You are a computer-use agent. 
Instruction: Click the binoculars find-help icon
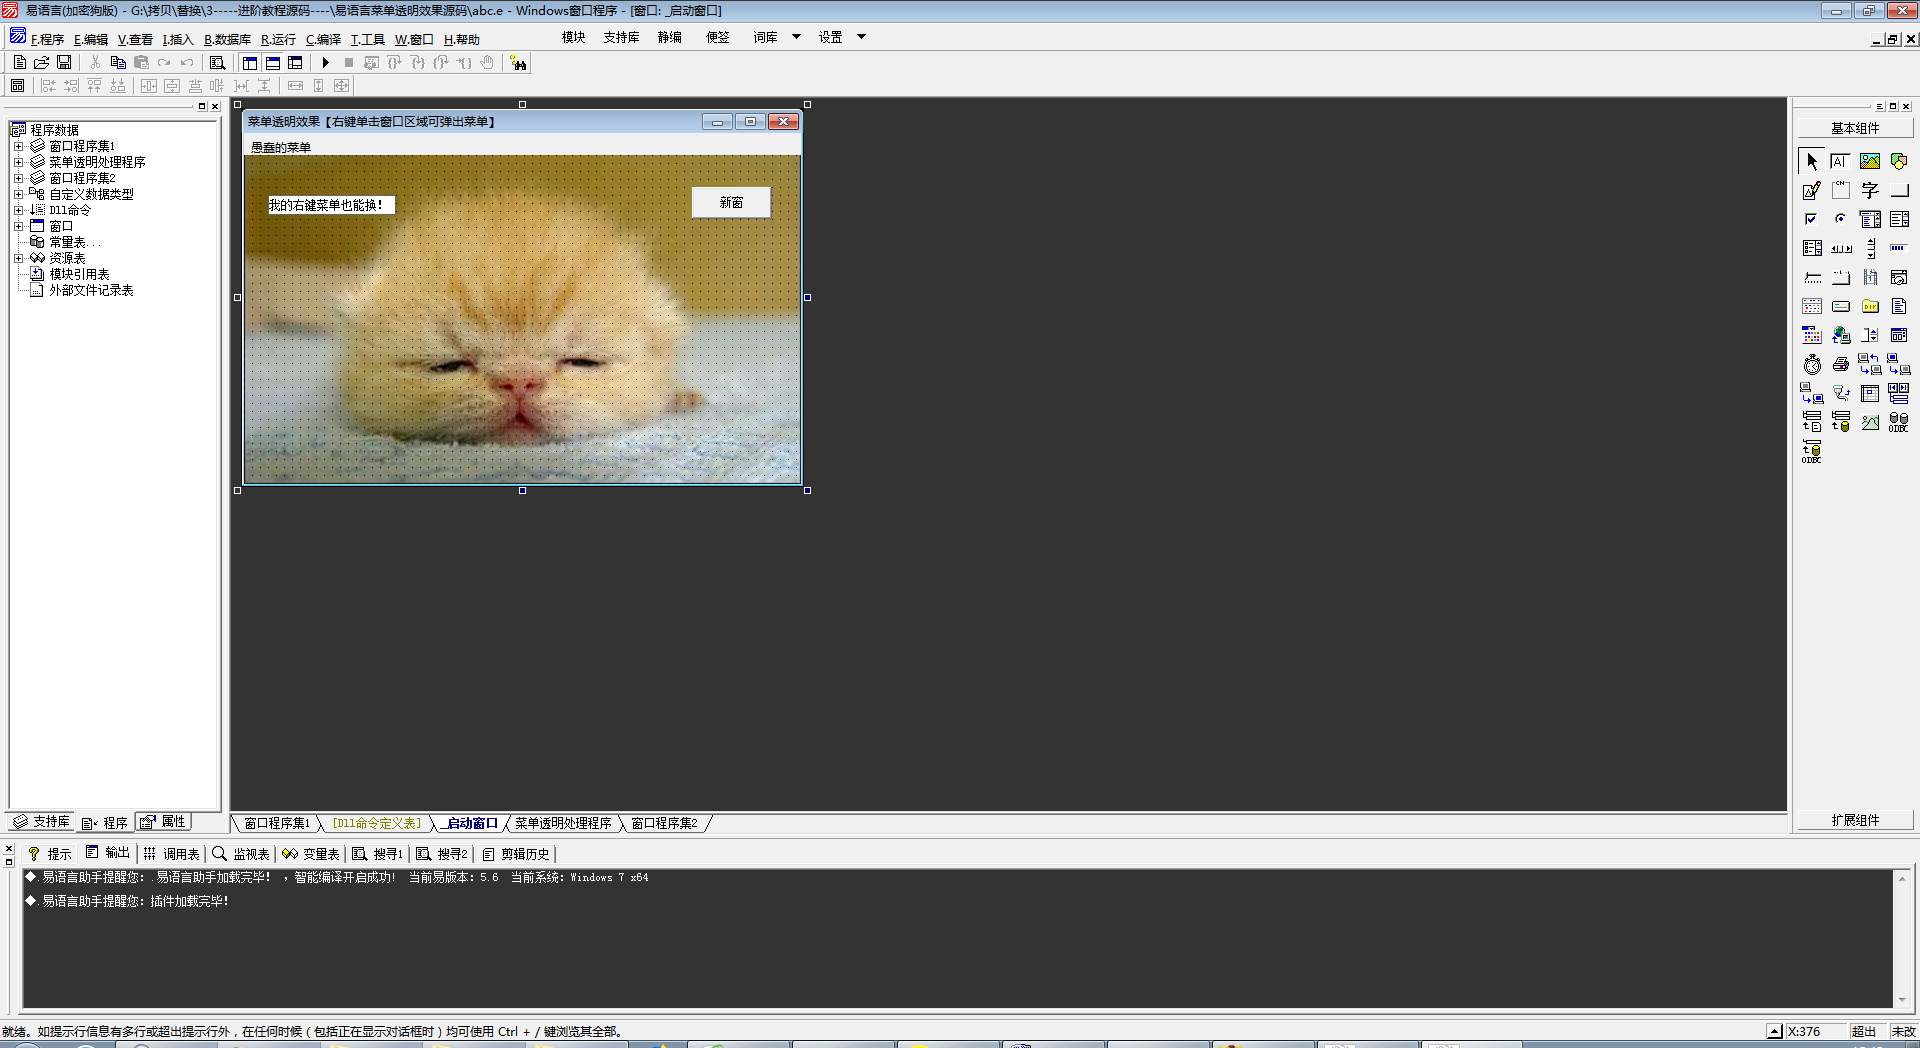[x=518, y=63]
